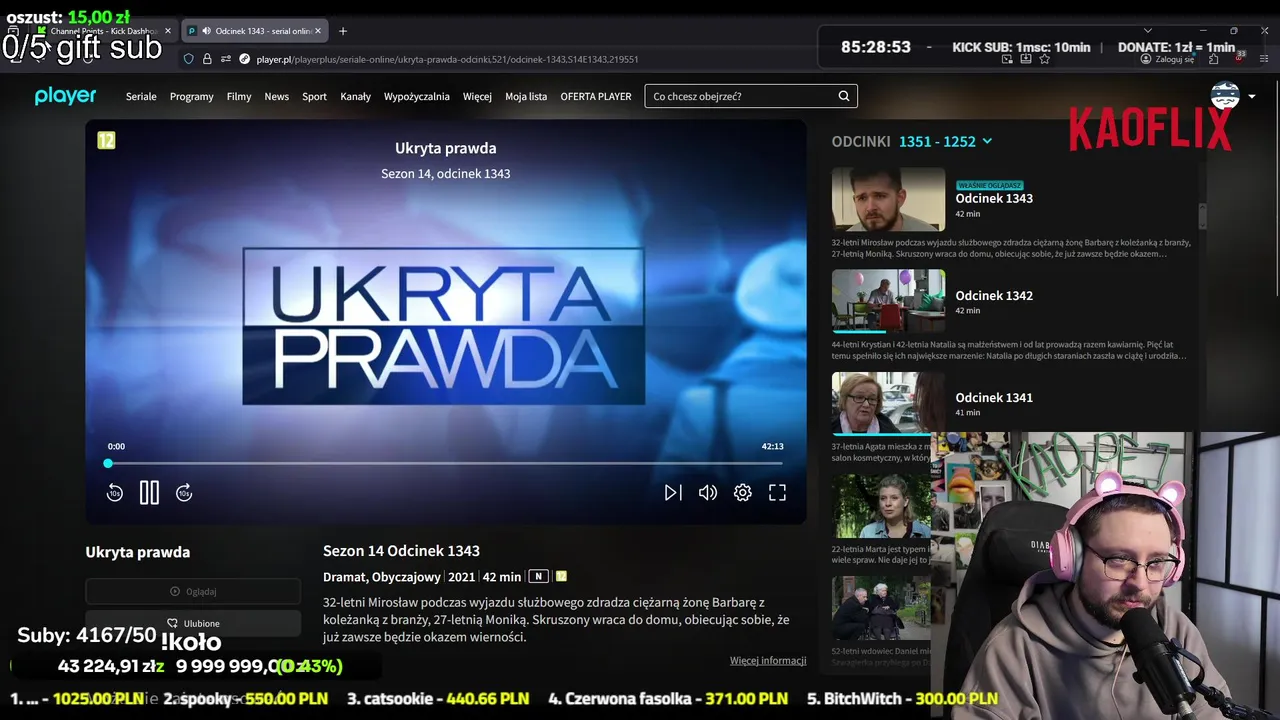The image size is (1280, 720).
Task: Open Odcinek 1341 thumbnail
Action: tap(888, 403)
